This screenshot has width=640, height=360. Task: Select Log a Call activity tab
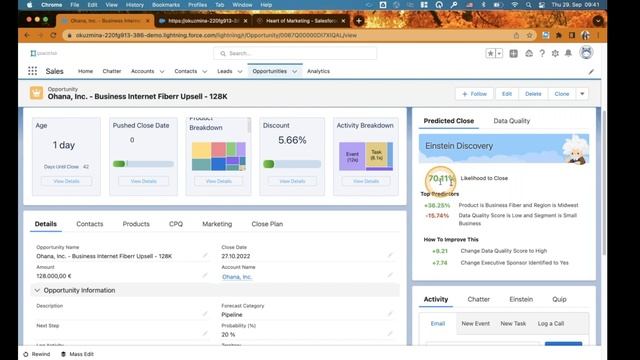click(x=551, y=323)
